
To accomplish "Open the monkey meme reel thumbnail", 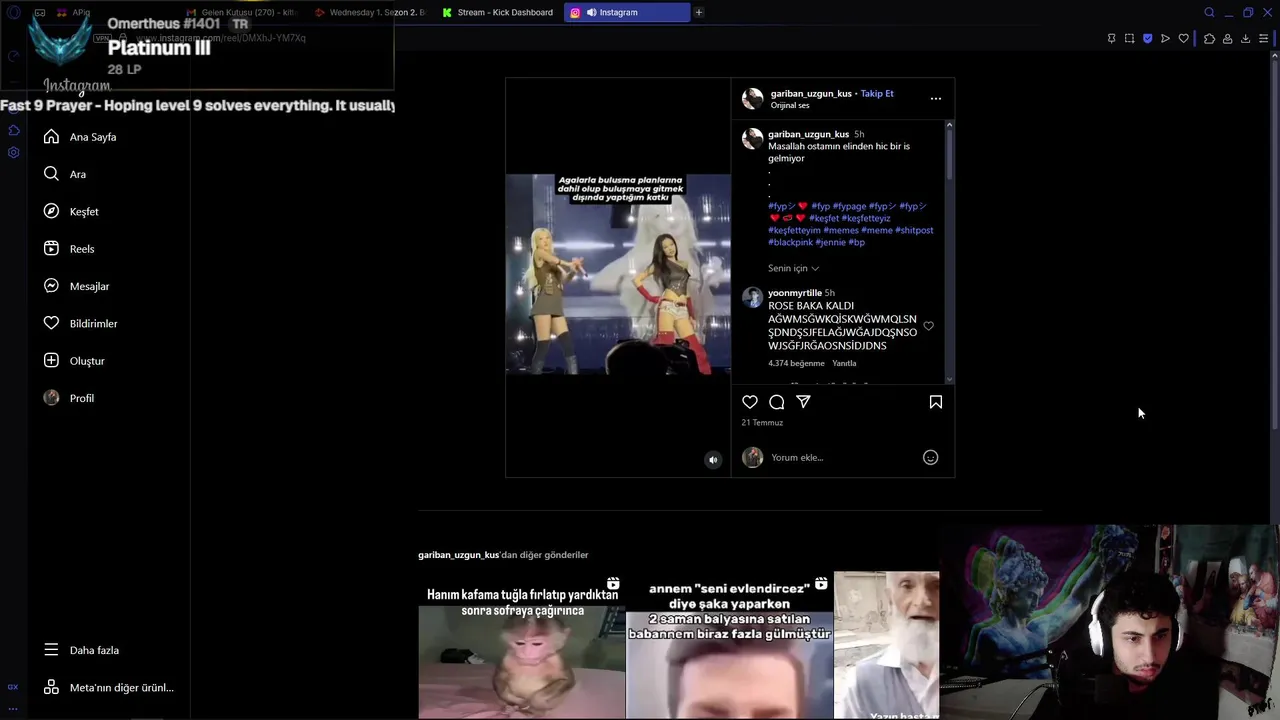I will click(521, 646).
